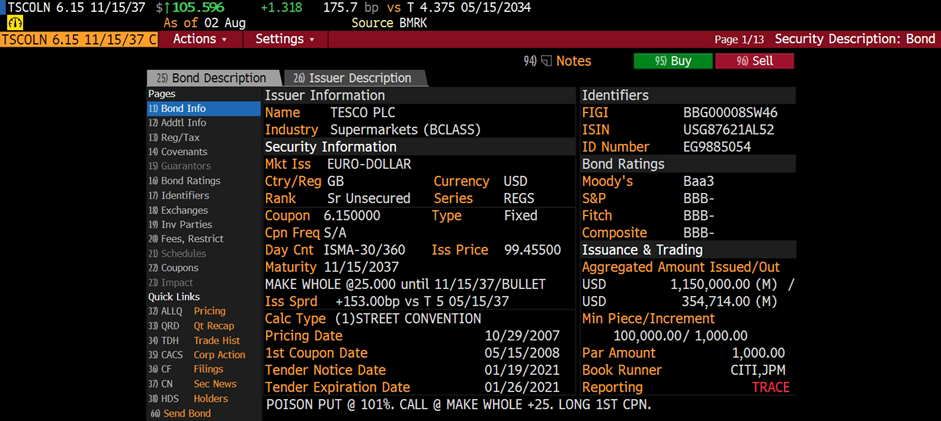
Task: Click the red Sell button
Action: 754,61
